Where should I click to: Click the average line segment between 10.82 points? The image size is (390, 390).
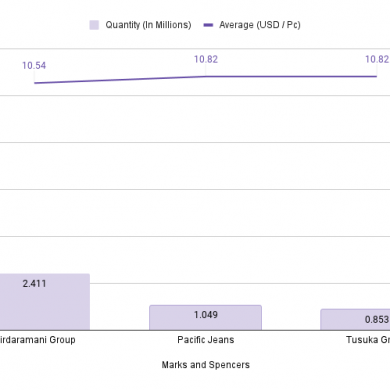coord(291,77)
